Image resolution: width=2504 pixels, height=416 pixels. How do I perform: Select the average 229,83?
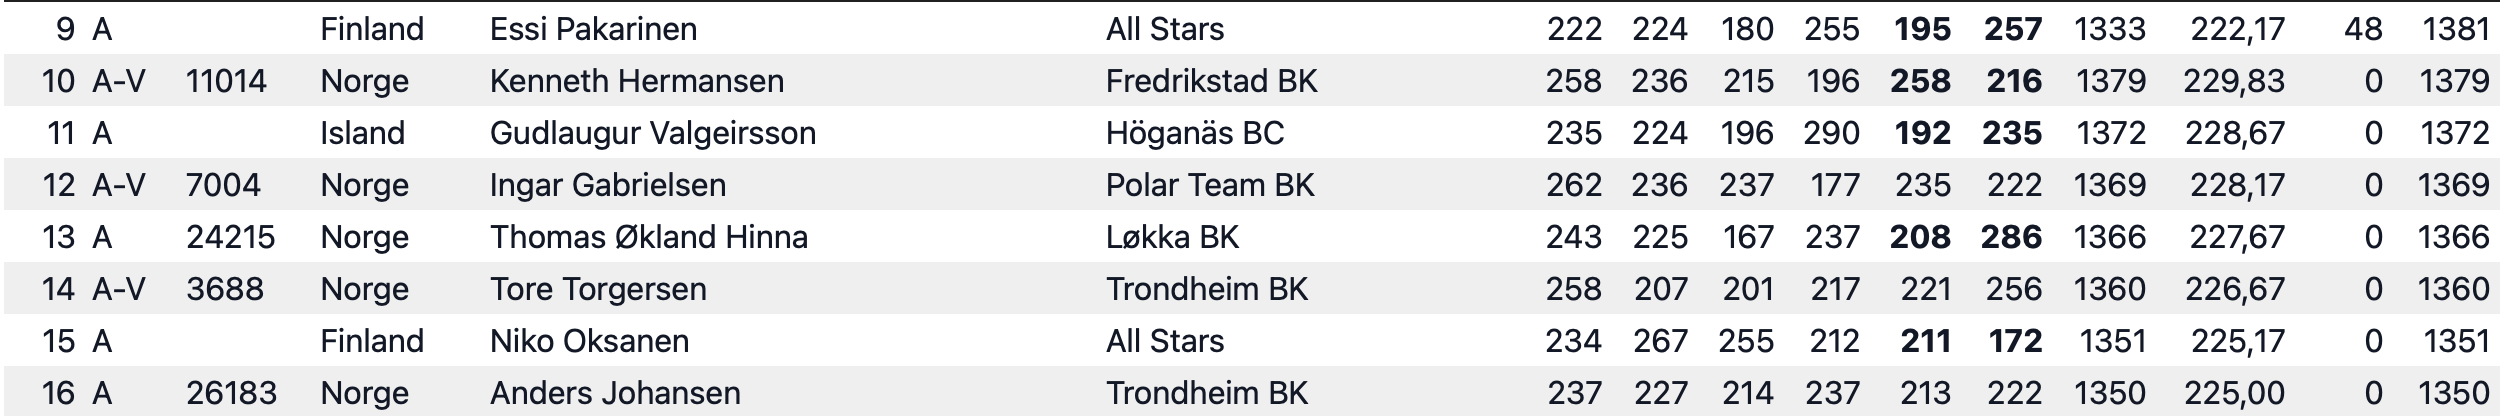[x=2234, y=81]
